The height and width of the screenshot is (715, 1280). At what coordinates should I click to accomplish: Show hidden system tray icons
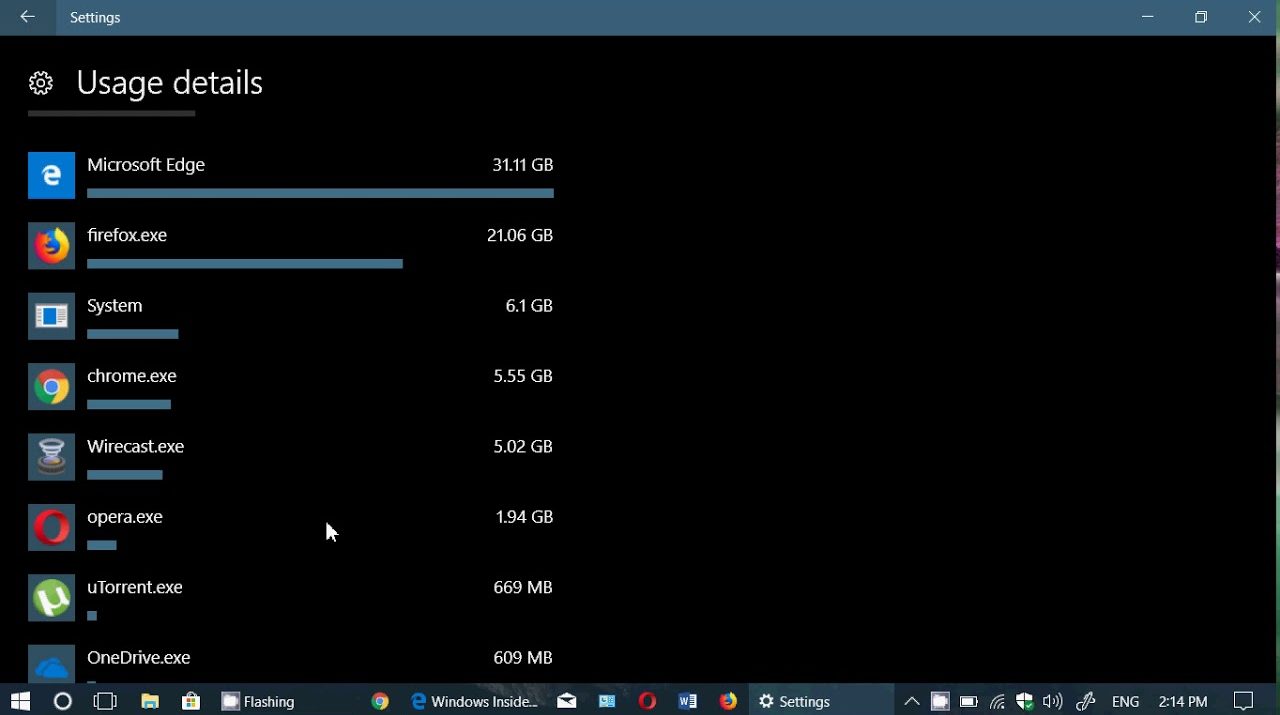911,701
